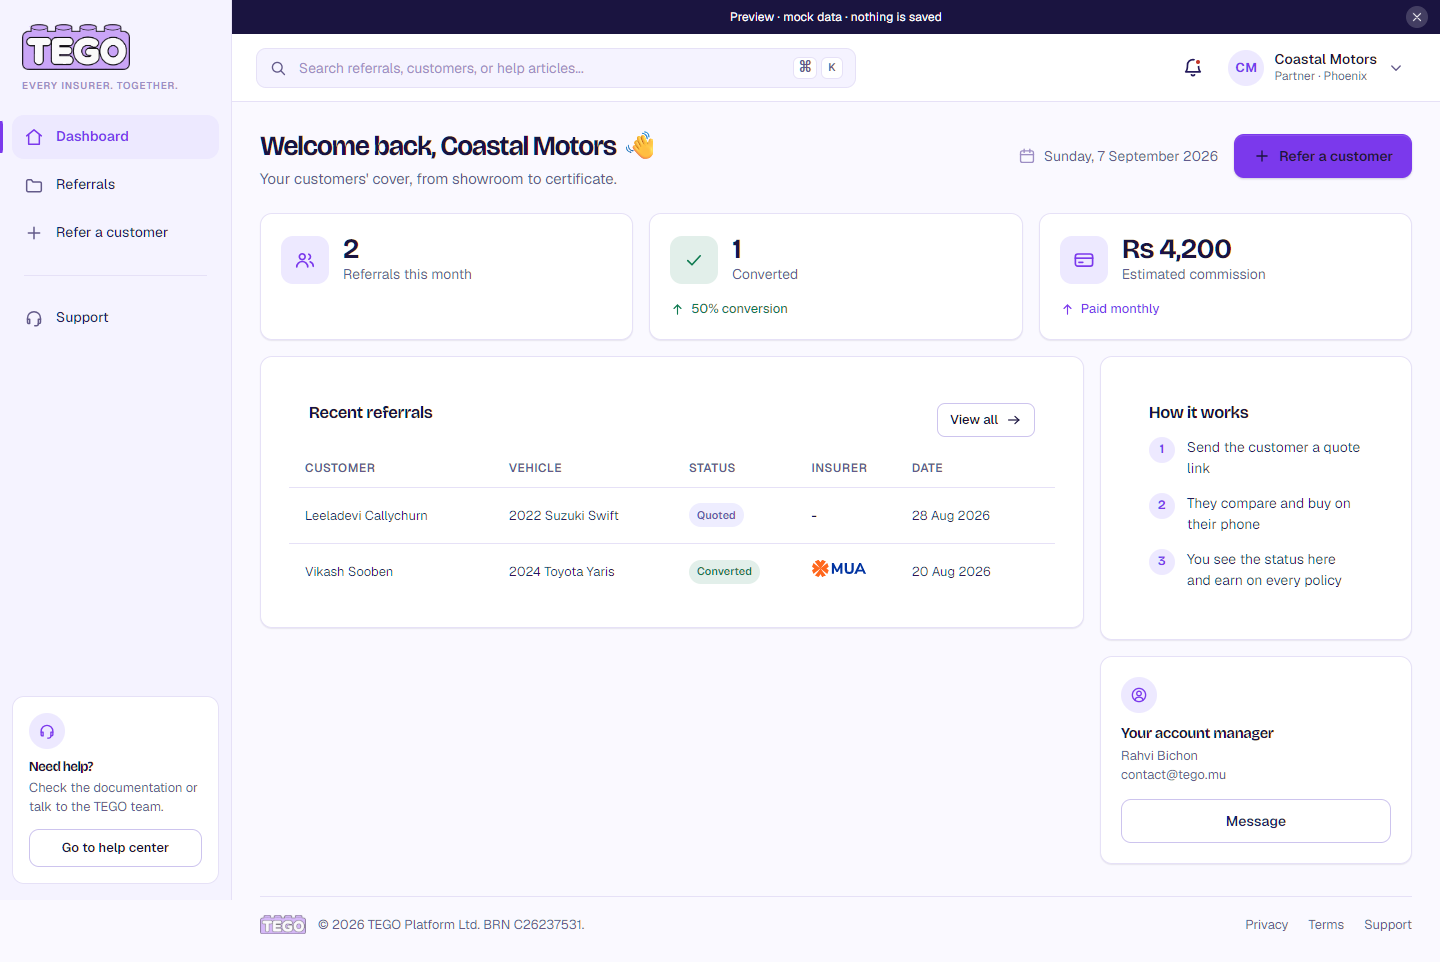
Task: Click the commission card icon
Action: [x=1084, y=260]
